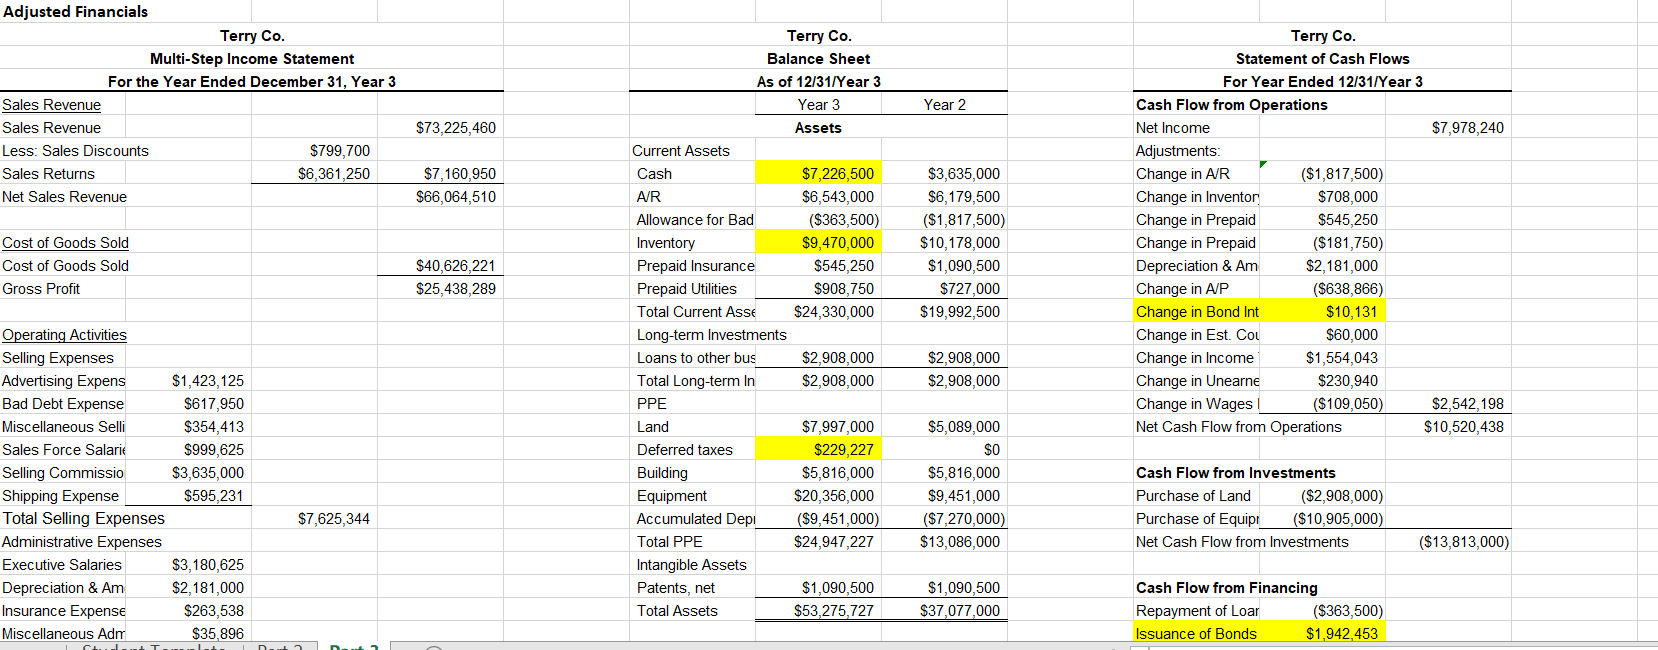
Task: Click the Cost of Goods Sold amount $40,626,221
Action: (x=456, y=266)
